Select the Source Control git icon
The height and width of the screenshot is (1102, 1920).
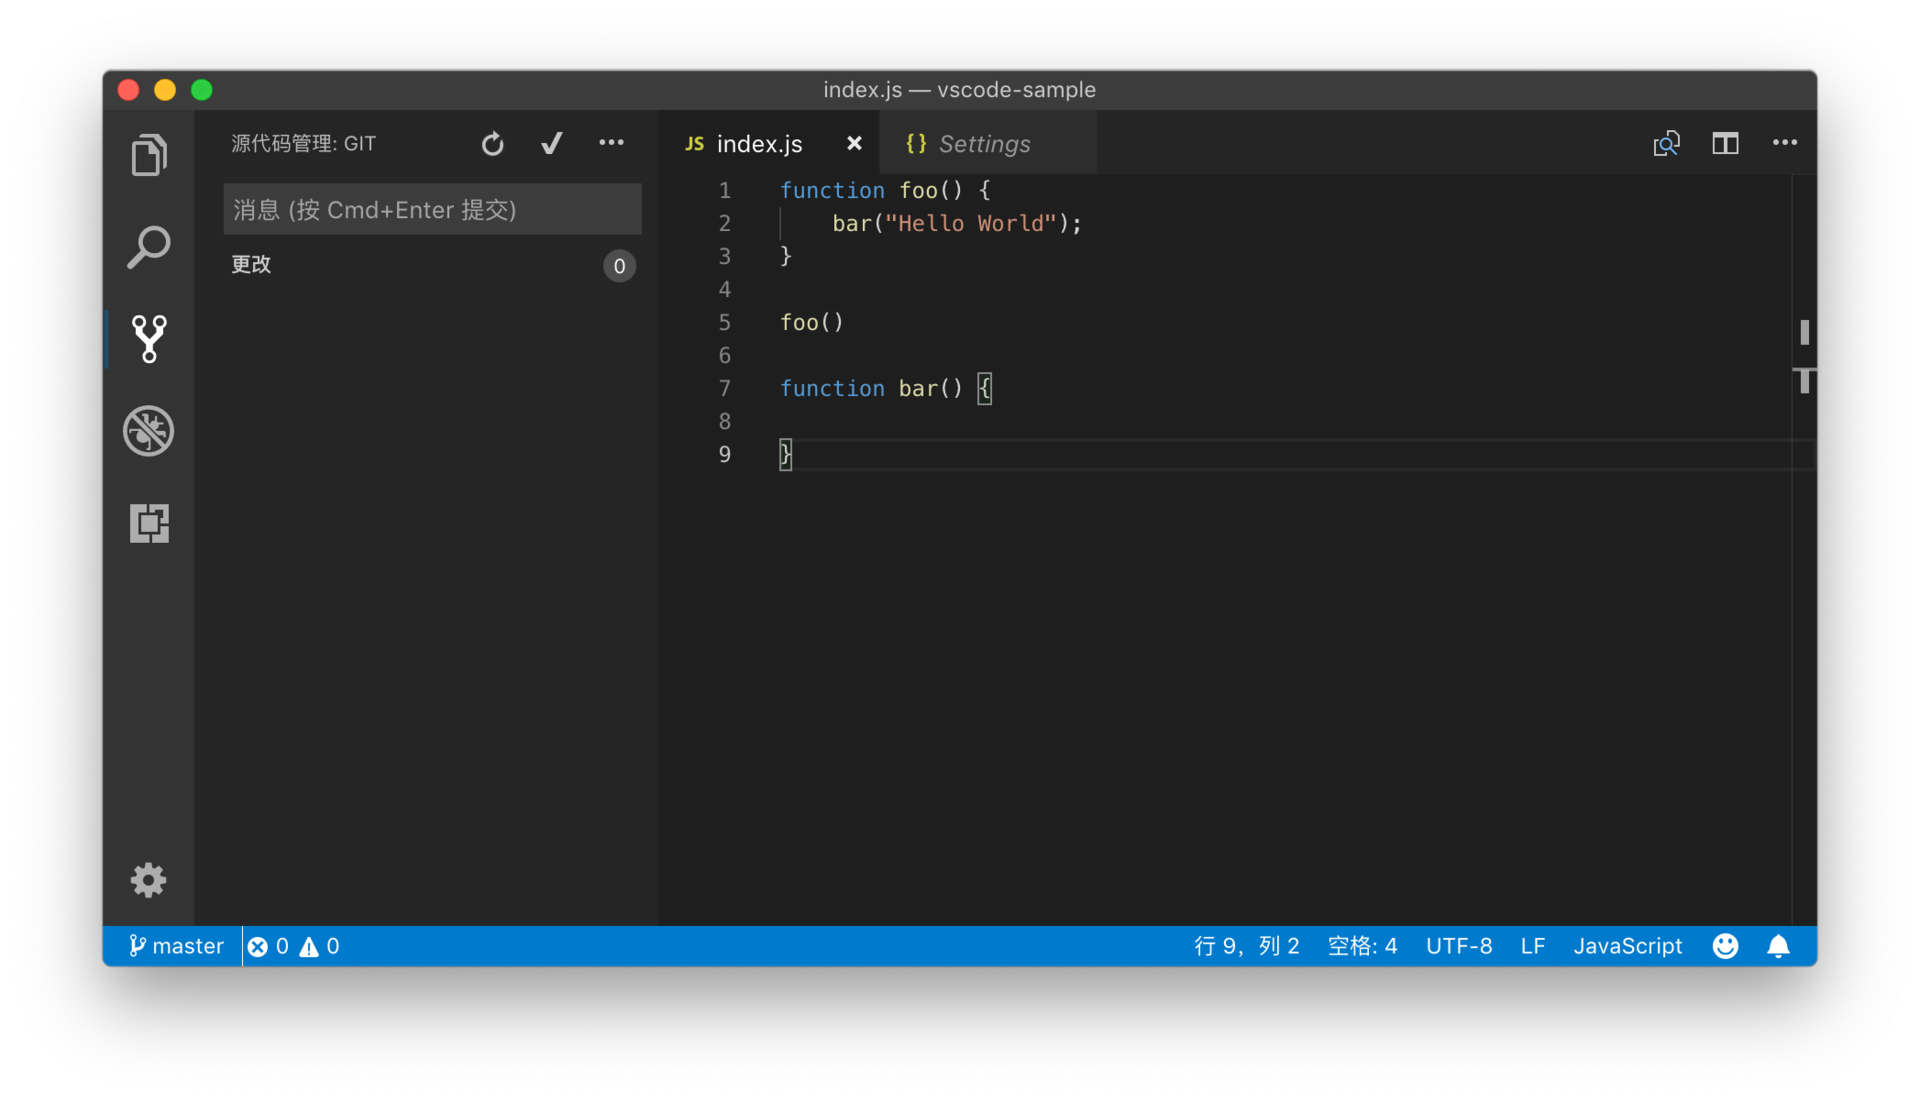tap(148, 339)
